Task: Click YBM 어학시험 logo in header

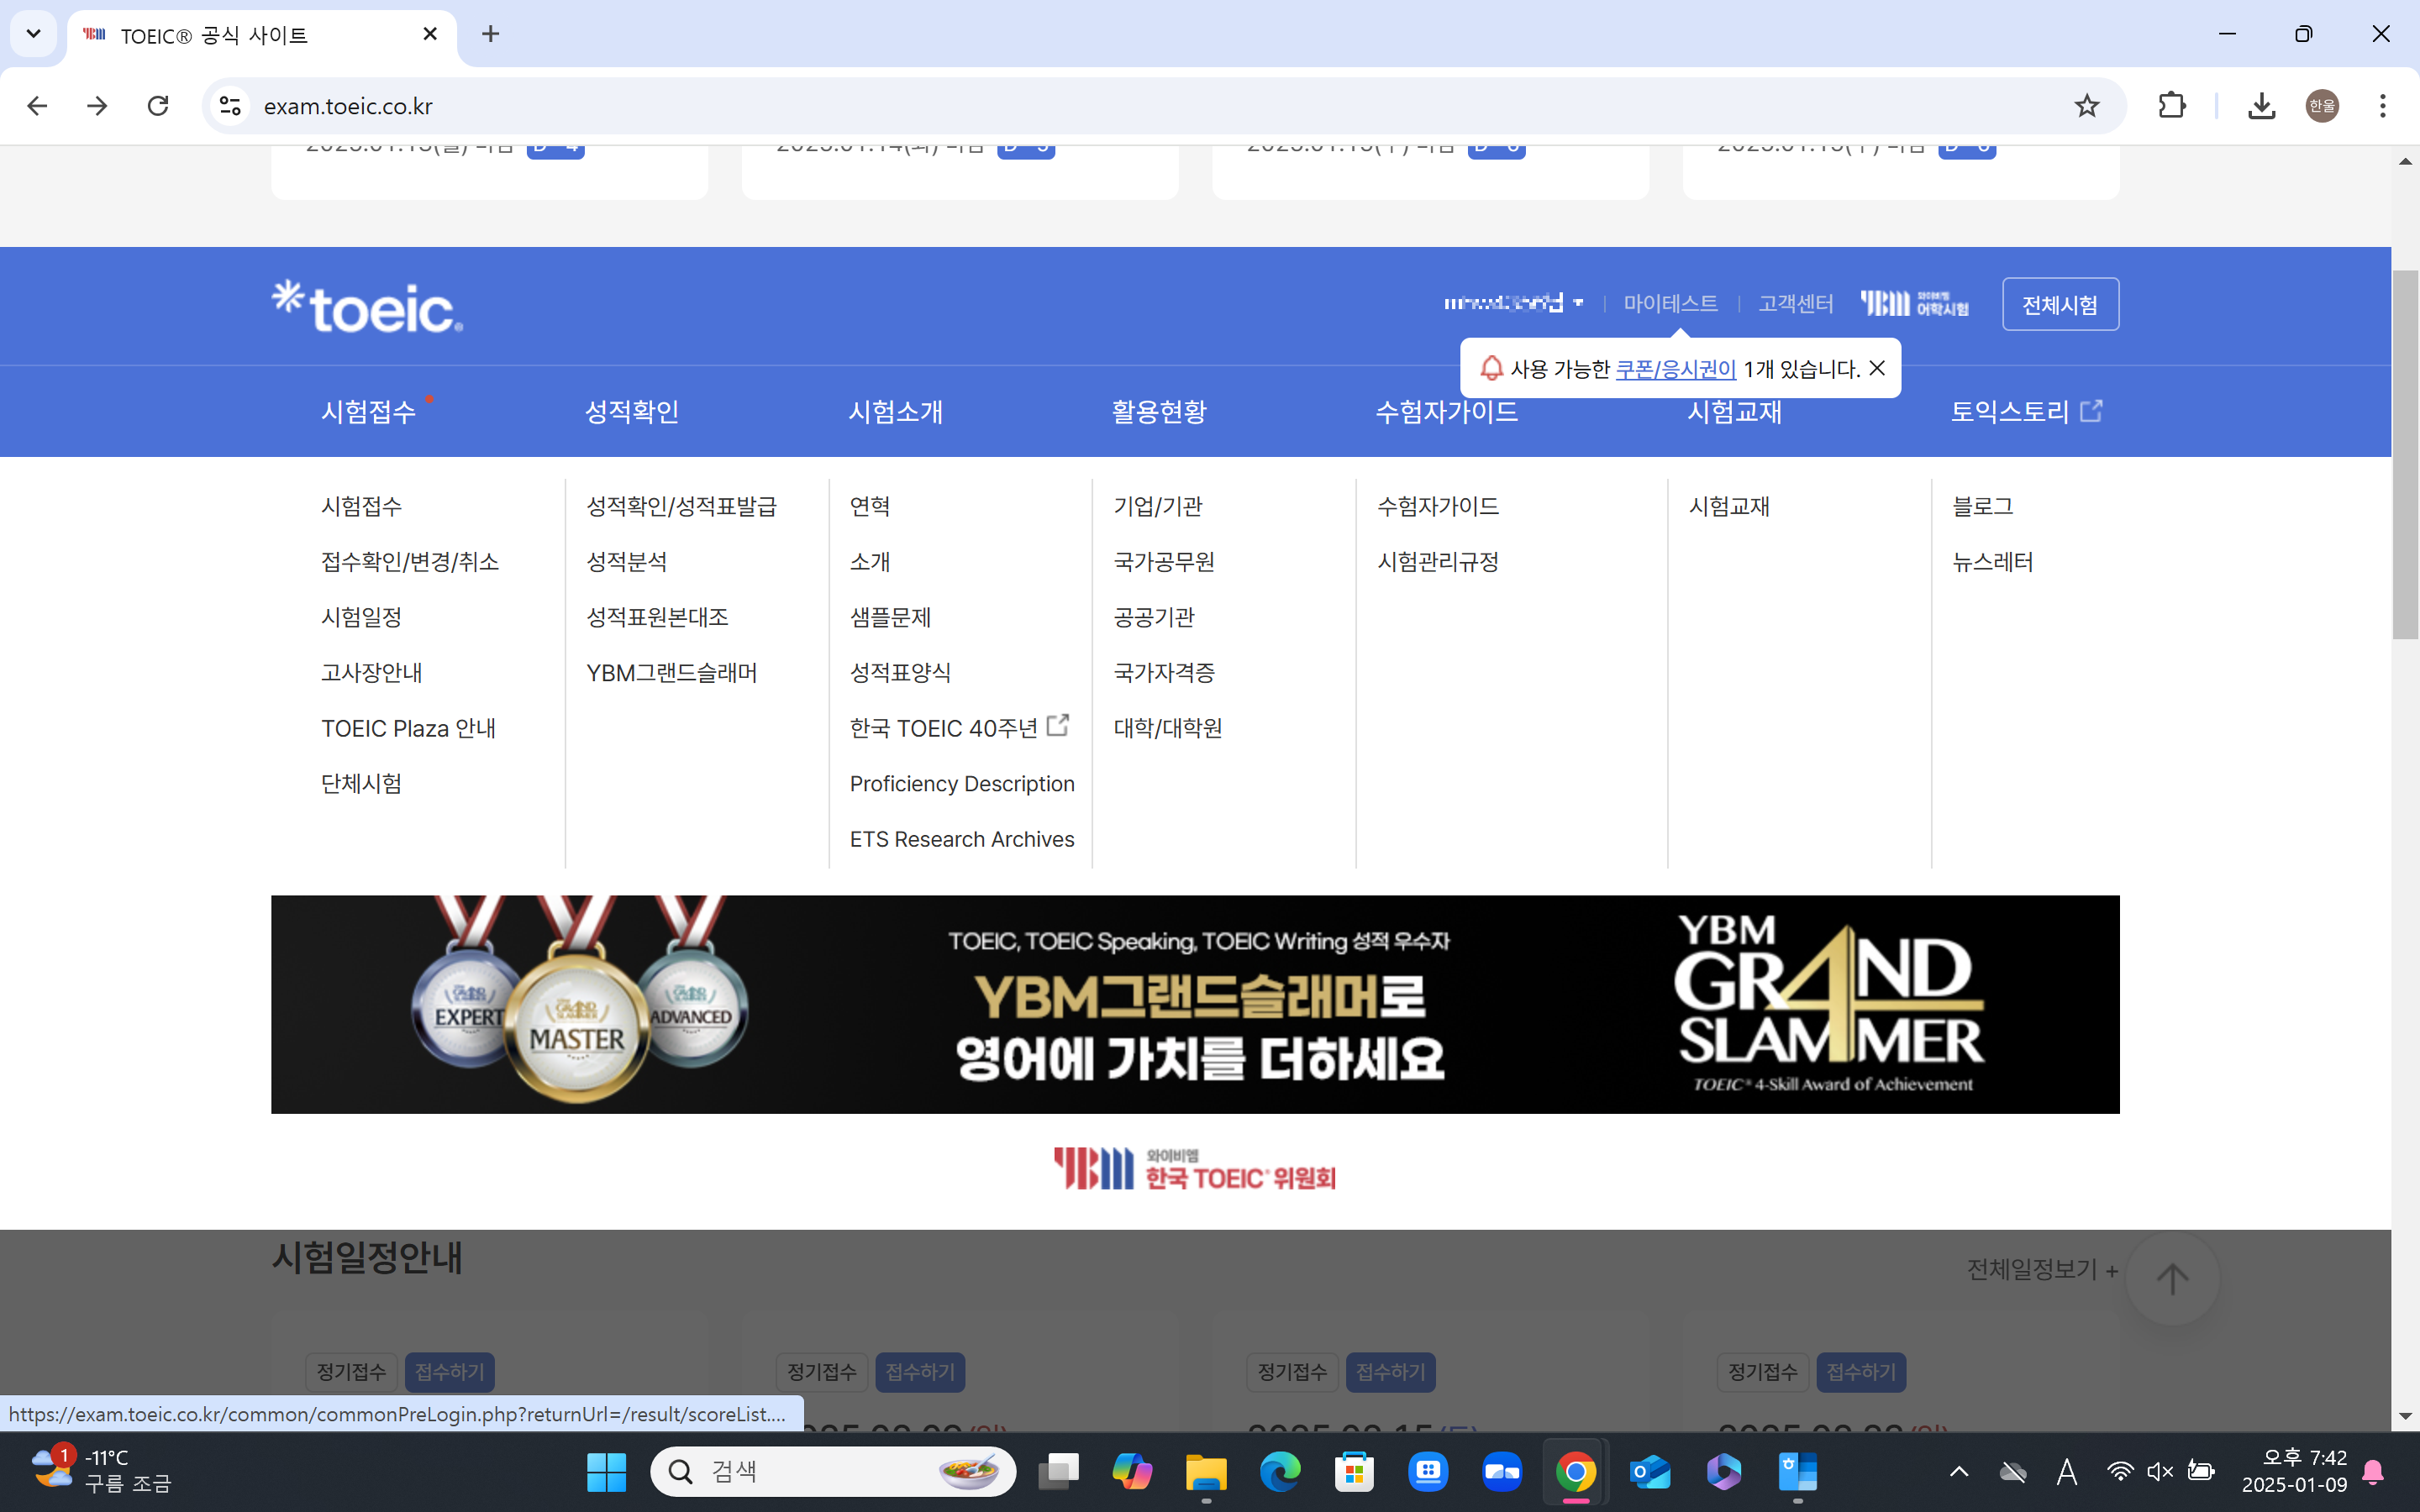Action: coord(1914,303)
